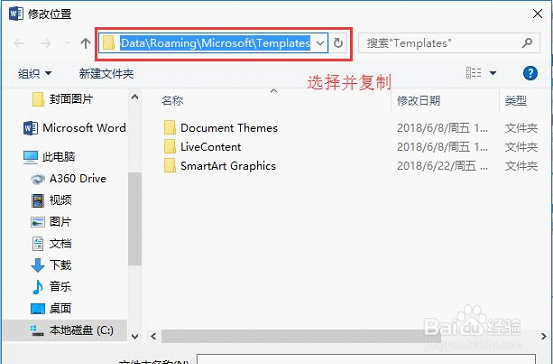This screenshot has height=364, width=553.
Task: Click LiveContent folder icon
Action: (170, 147)
